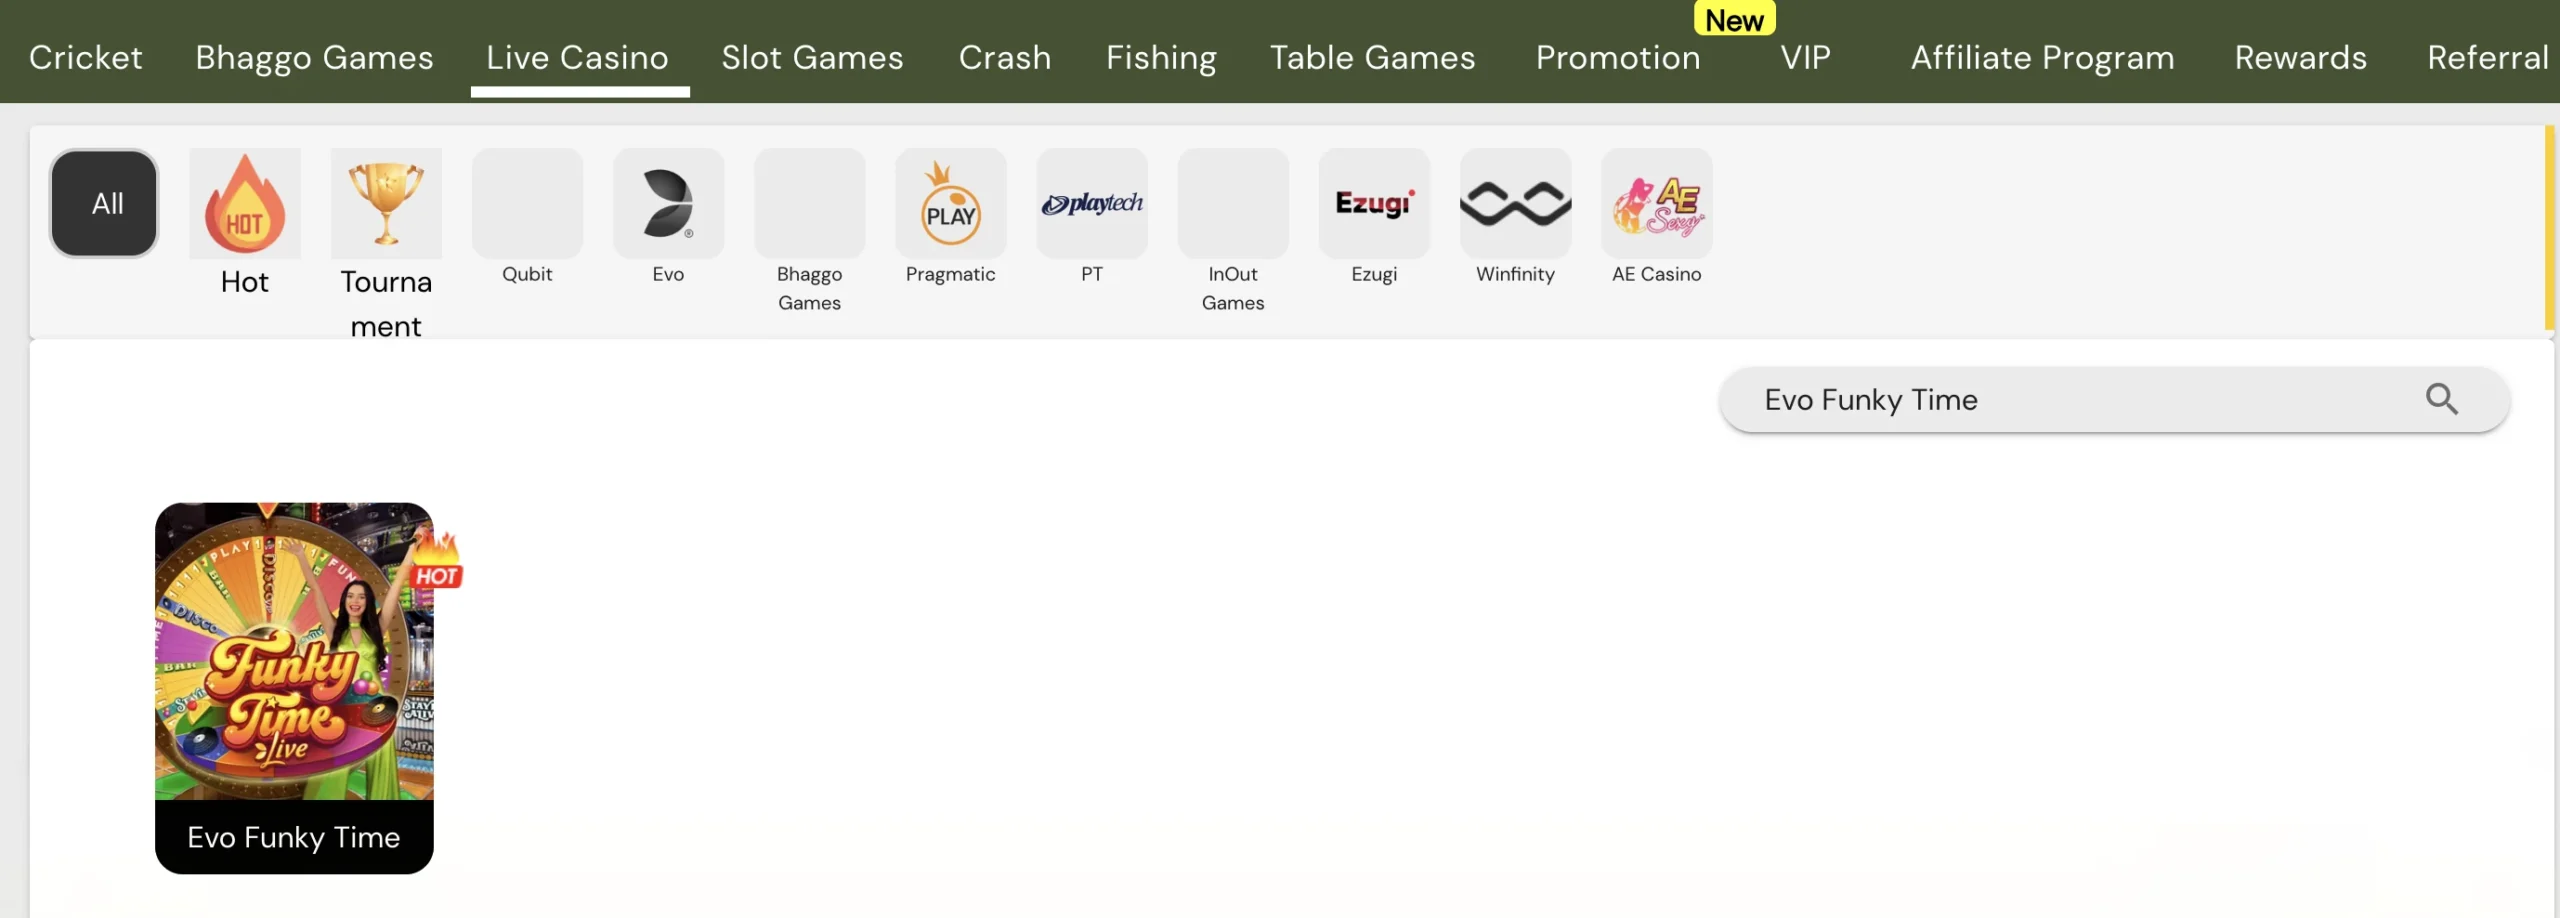Open the Funky Time Live game thumbnail

(294, 651)
